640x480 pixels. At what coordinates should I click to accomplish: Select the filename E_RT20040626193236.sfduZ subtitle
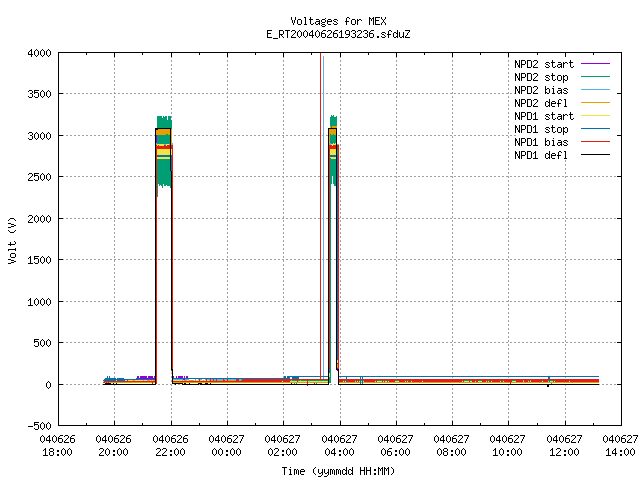pyautogui.click(x=338, y=34)
